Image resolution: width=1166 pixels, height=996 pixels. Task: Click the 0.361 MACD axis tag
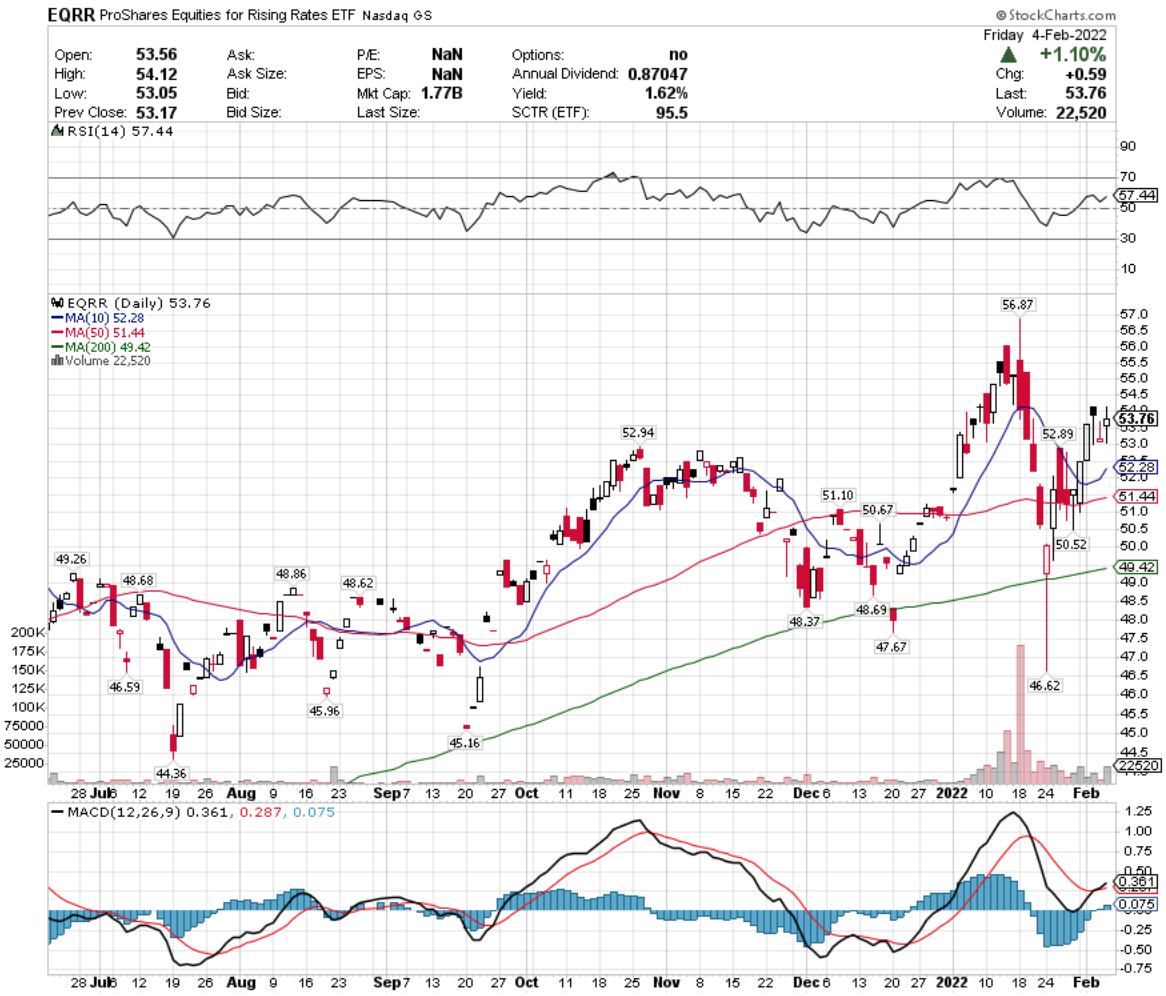click(x=1137, y=882)
